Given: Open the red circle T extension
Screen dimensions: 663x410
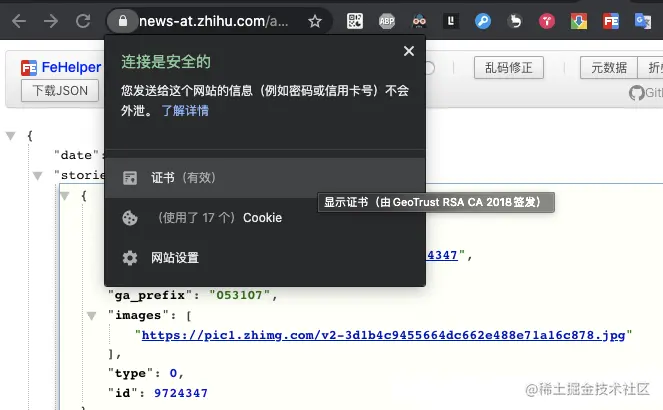Looking at the screenshot, I should pos(547,21).
